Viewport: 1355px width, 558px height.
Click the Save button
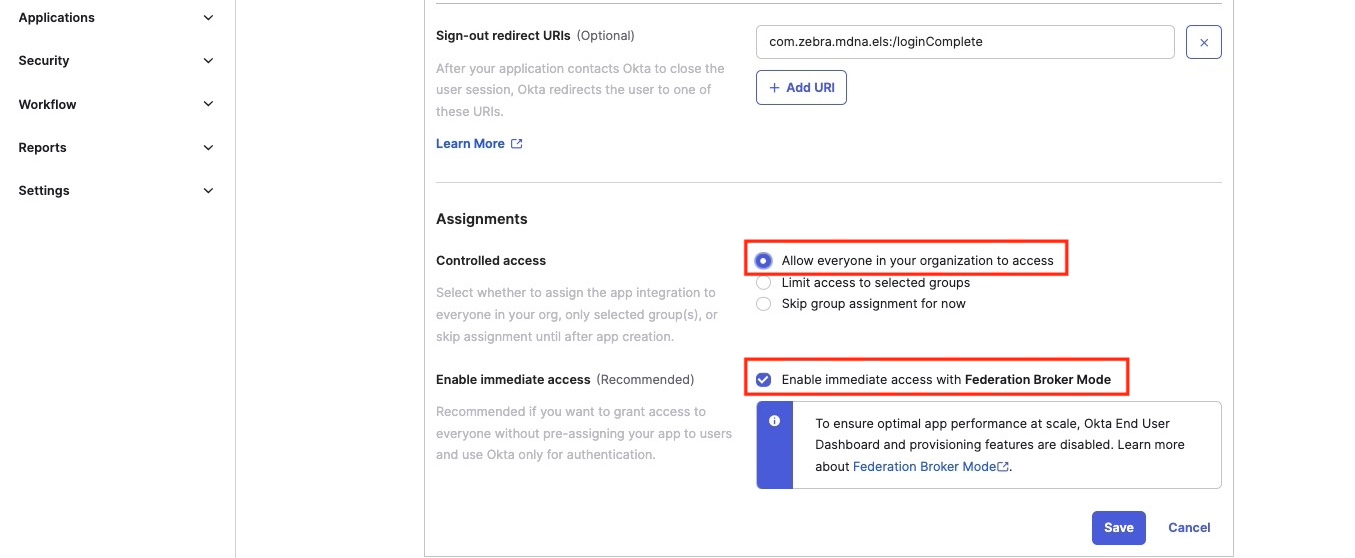pos(1118,528)
